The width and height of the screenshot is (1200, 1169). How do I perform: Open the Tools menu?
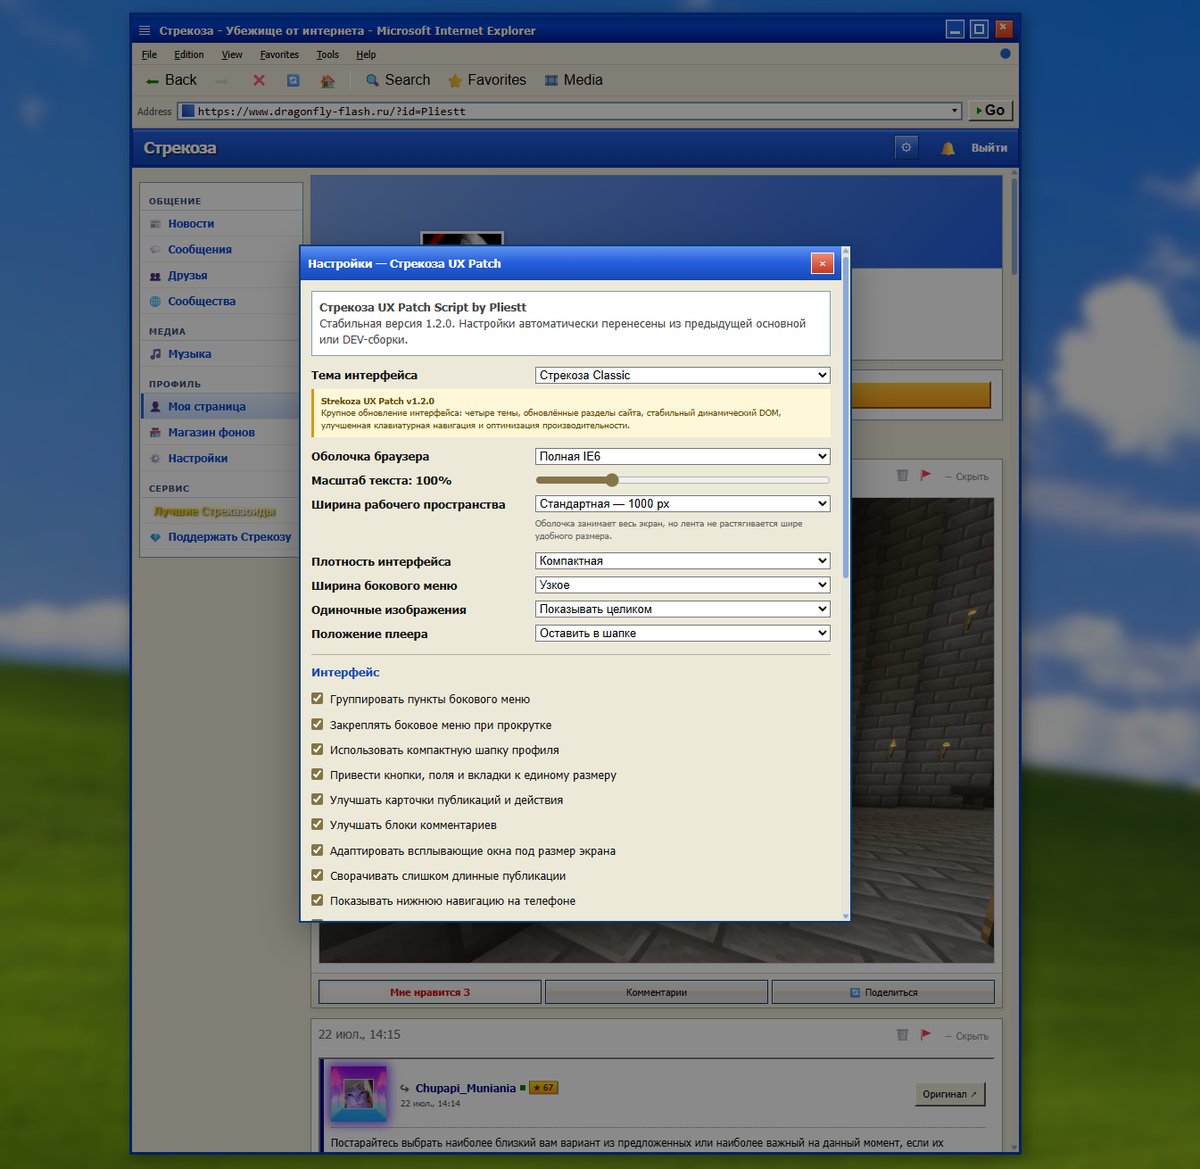pos(327,55)
